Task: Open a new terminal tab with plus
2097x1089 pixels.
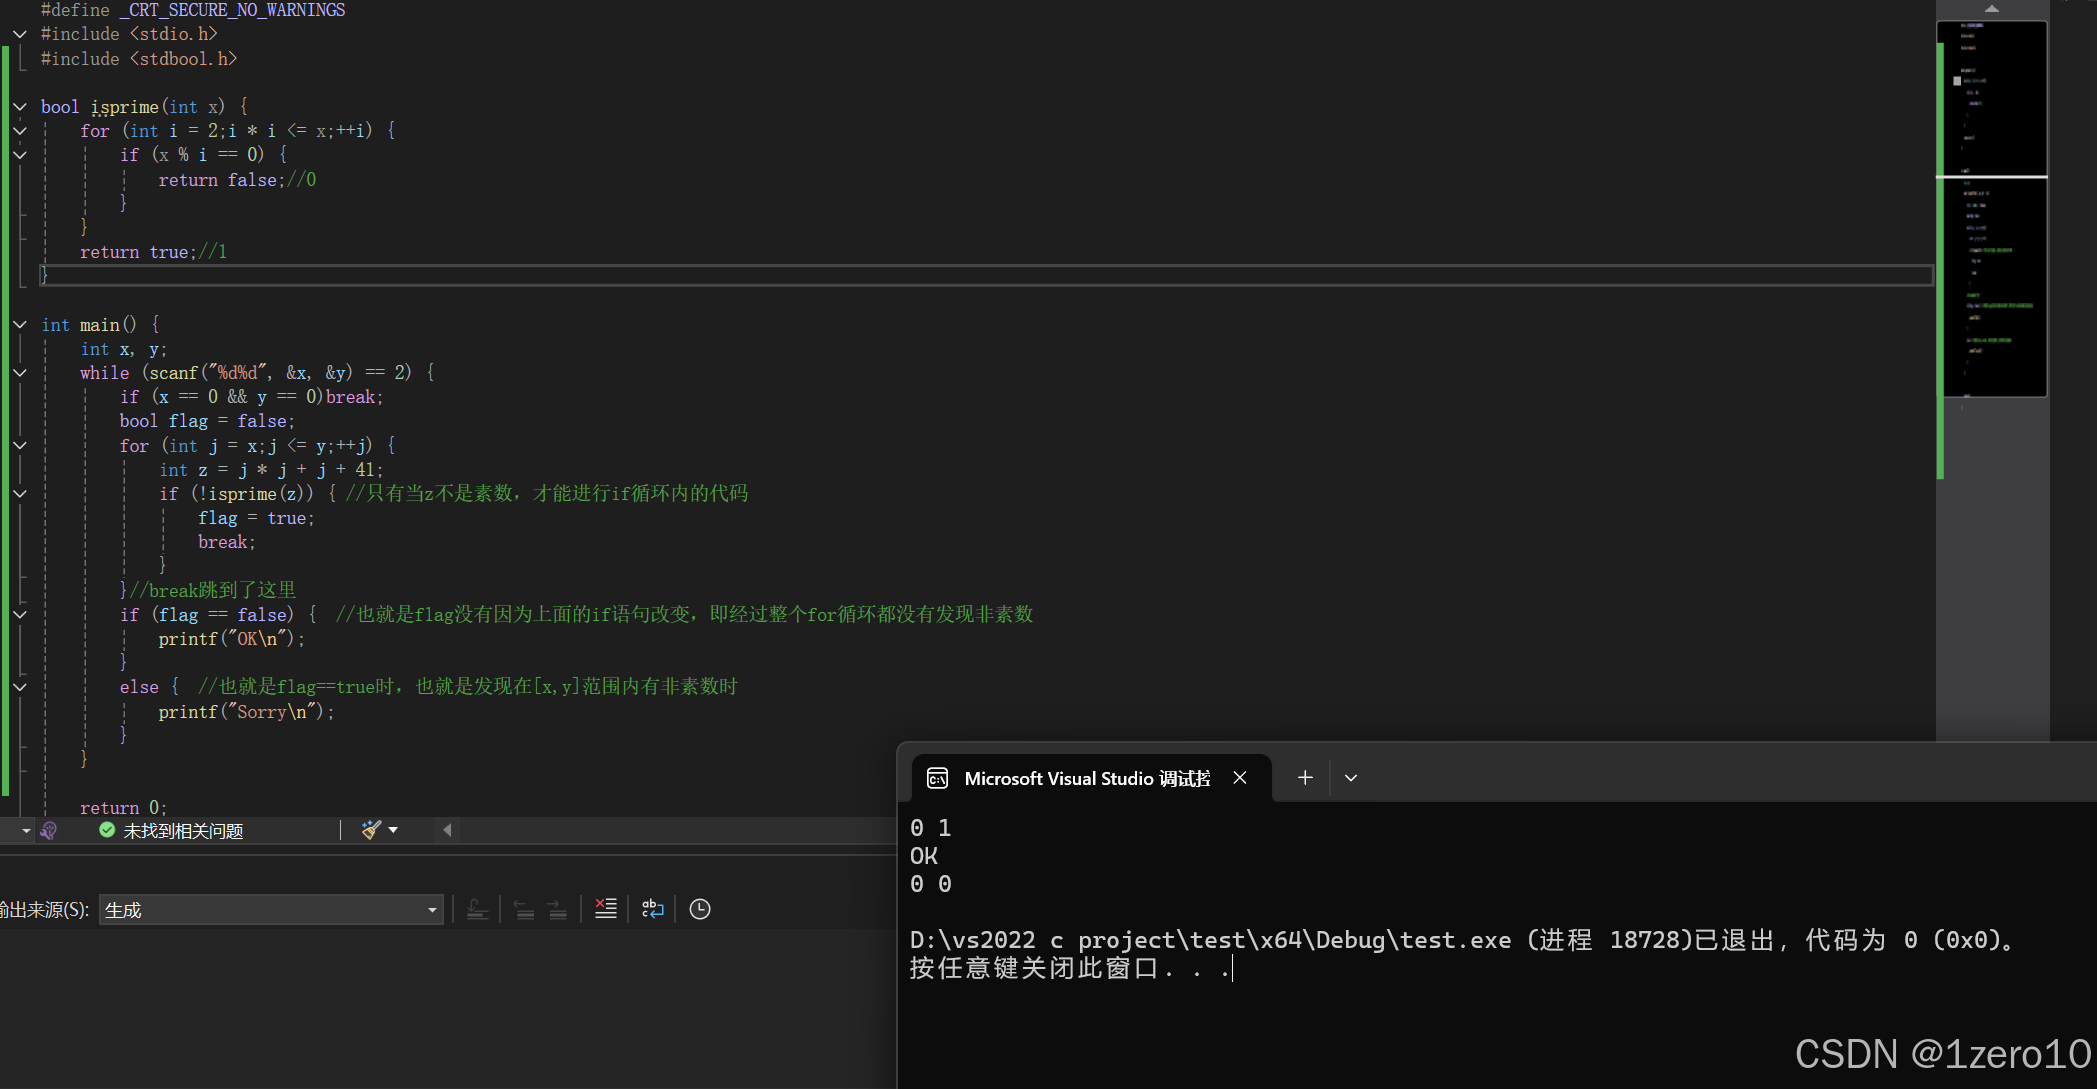Action: 1305,778
